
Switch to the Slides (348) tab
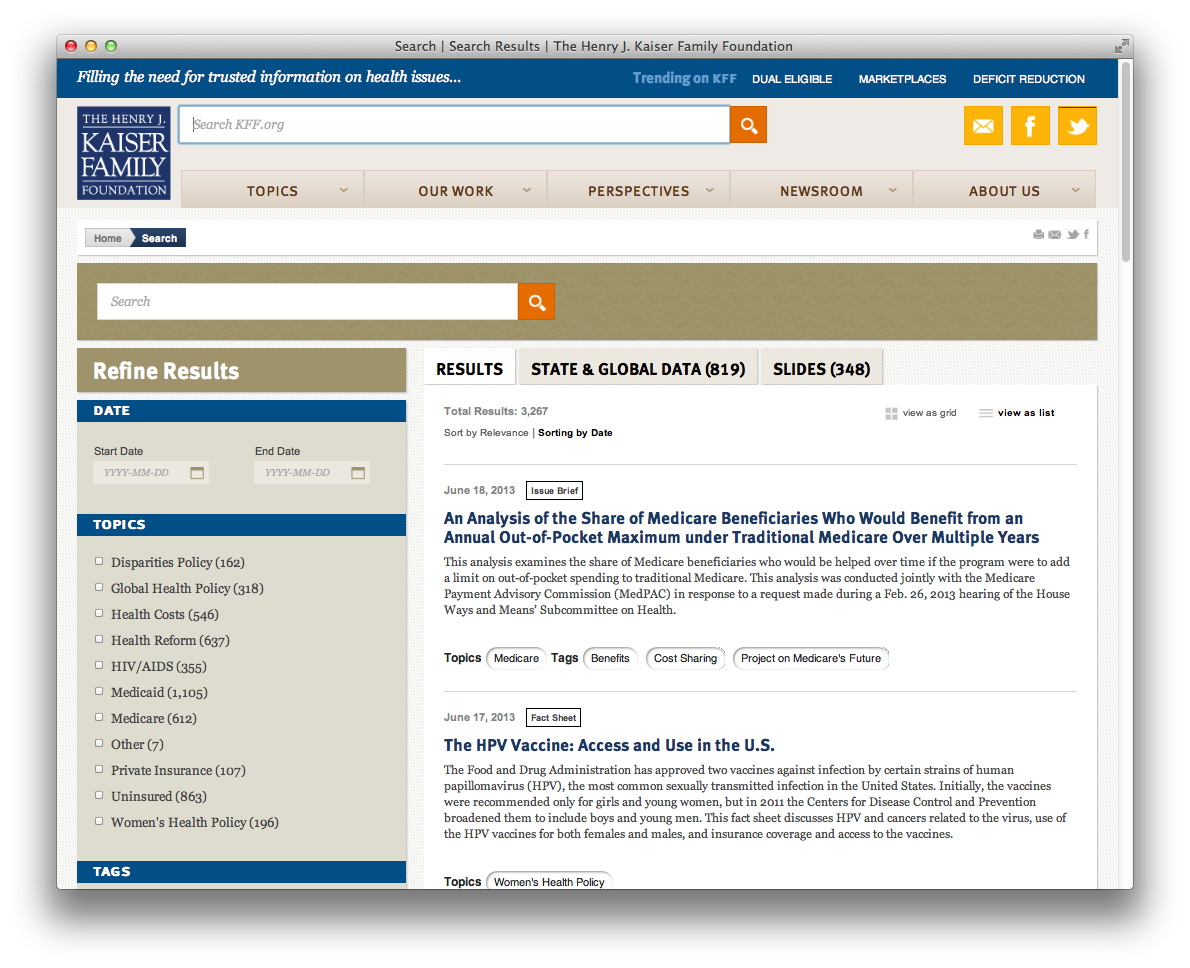pyautogui.click(x=822, y=369)
